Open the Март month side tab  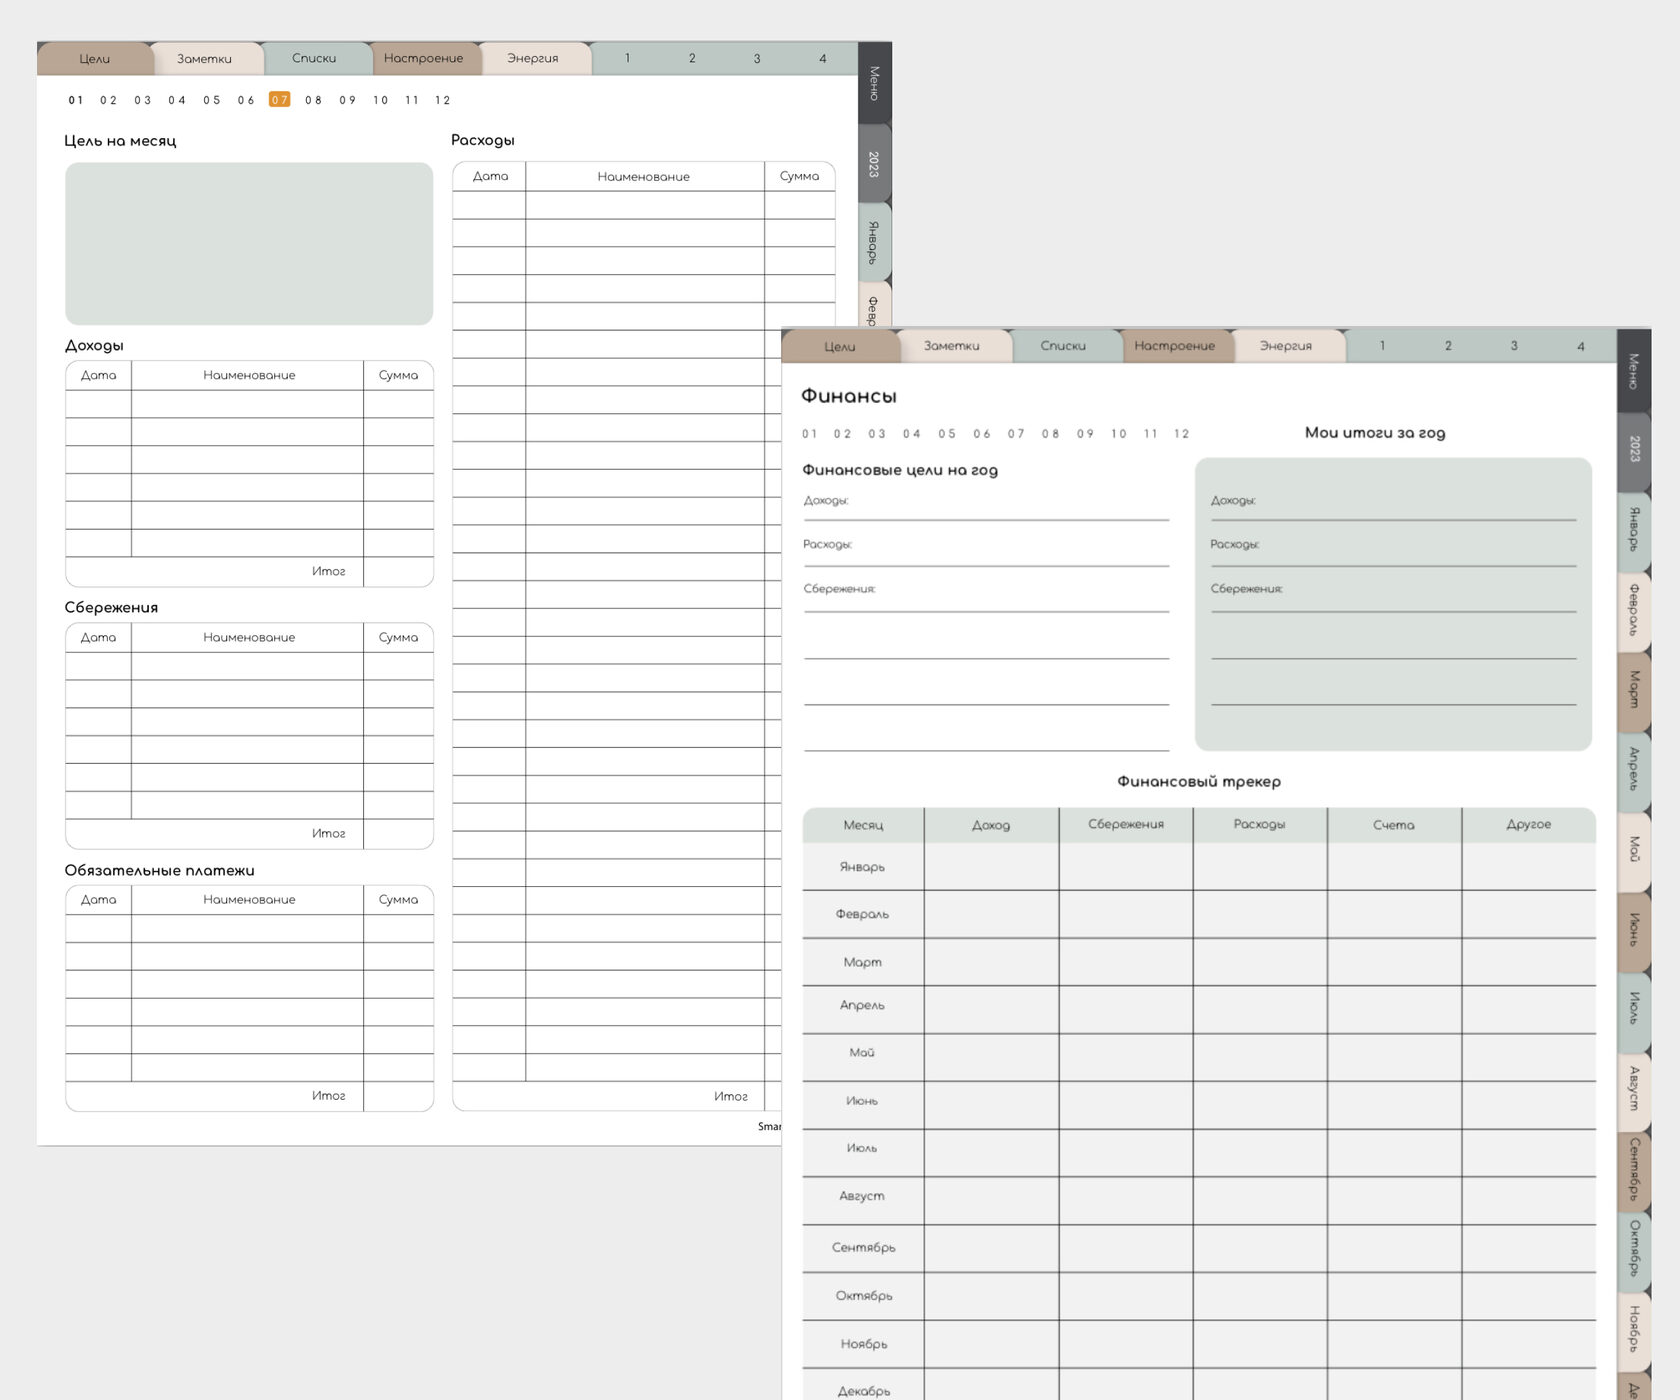pos(1634,690)
